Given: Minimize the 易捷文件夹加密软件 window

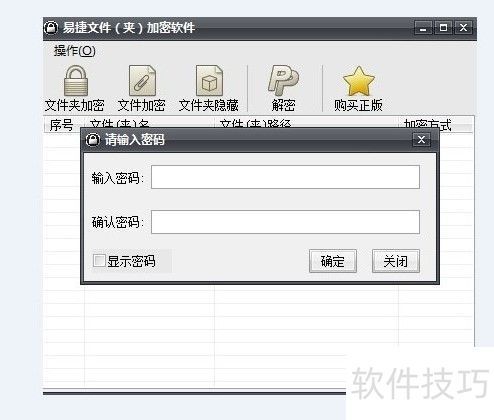Looking at the screenshot, I should pos(423,28).
